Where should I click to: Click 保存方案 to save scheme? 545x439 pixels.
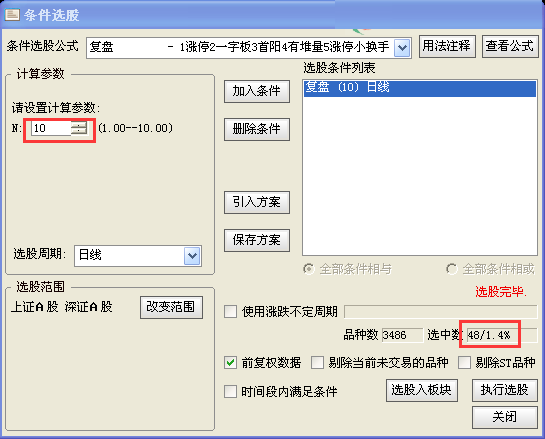257,240
